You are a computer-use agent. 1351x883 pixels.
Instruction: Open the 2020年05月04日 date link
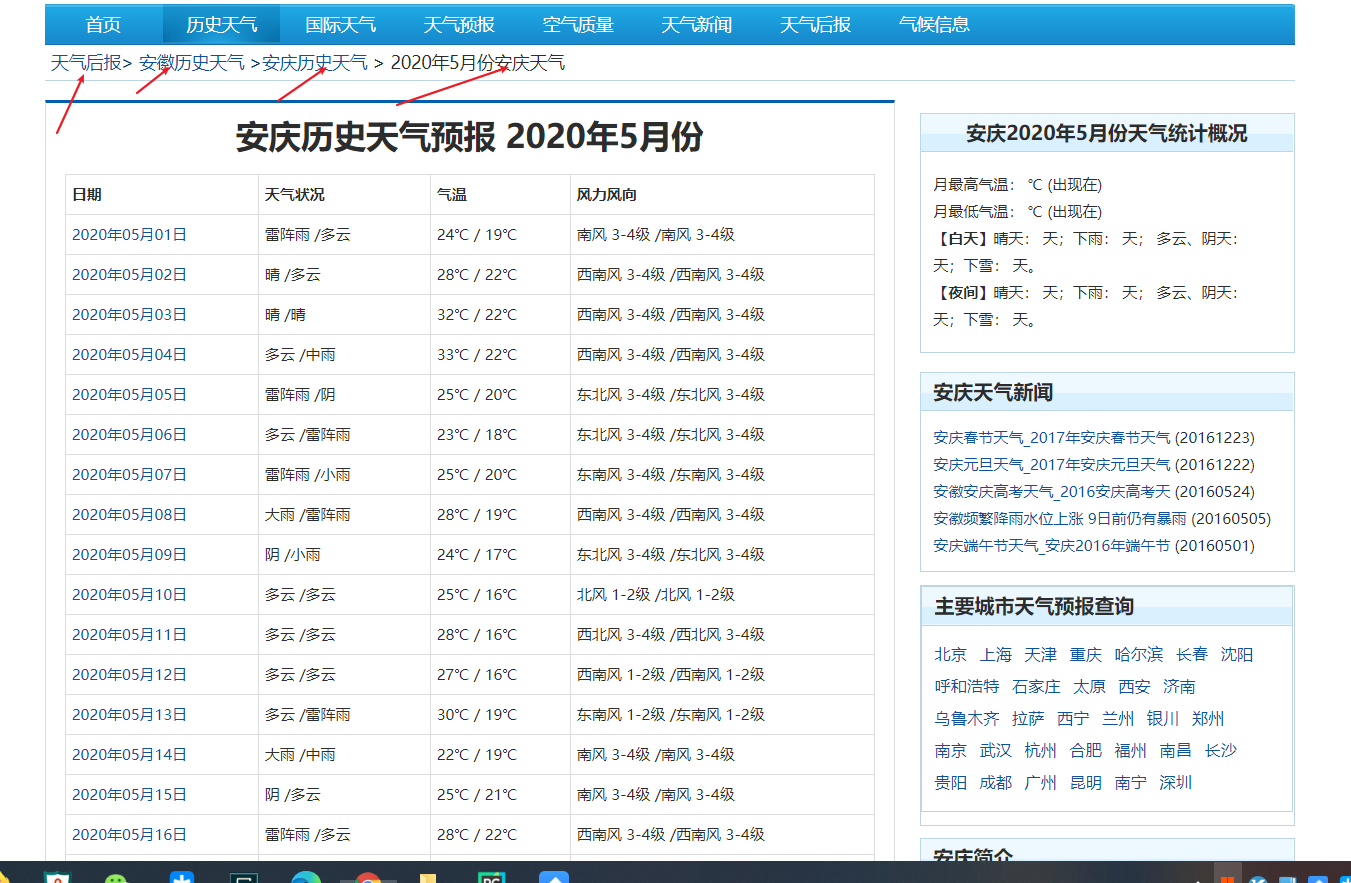129,355
